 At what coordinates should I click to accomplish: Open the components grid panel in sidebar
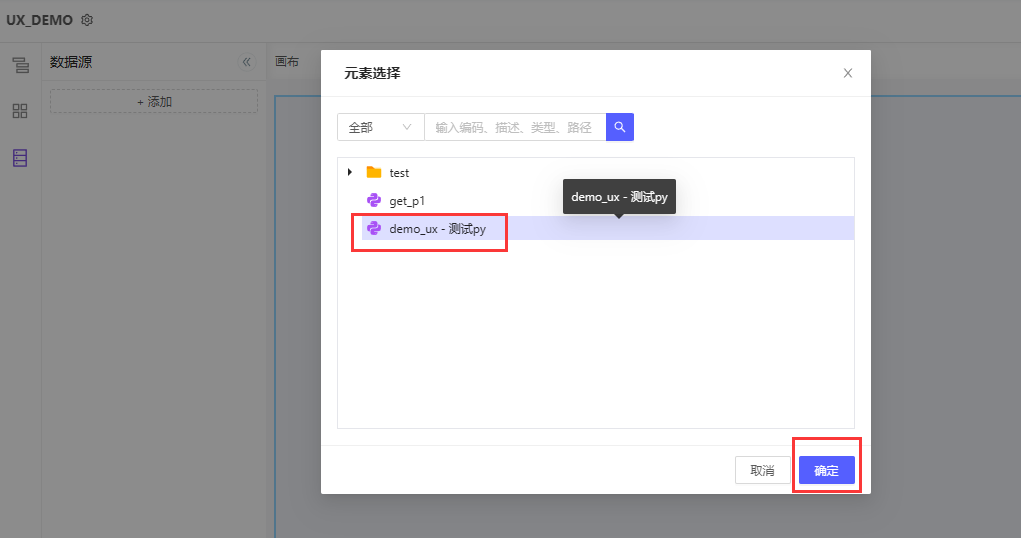click(20, 111)
